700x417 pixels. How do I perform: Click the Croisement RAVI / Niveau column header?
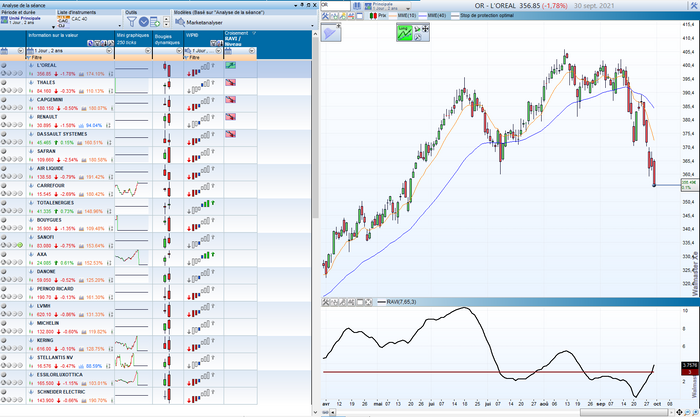240,38
